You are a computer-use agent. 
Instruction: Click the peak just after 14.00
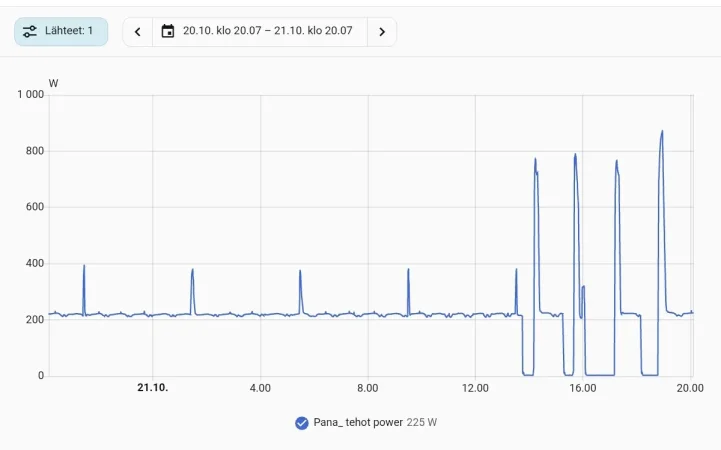tap(536, 160)
